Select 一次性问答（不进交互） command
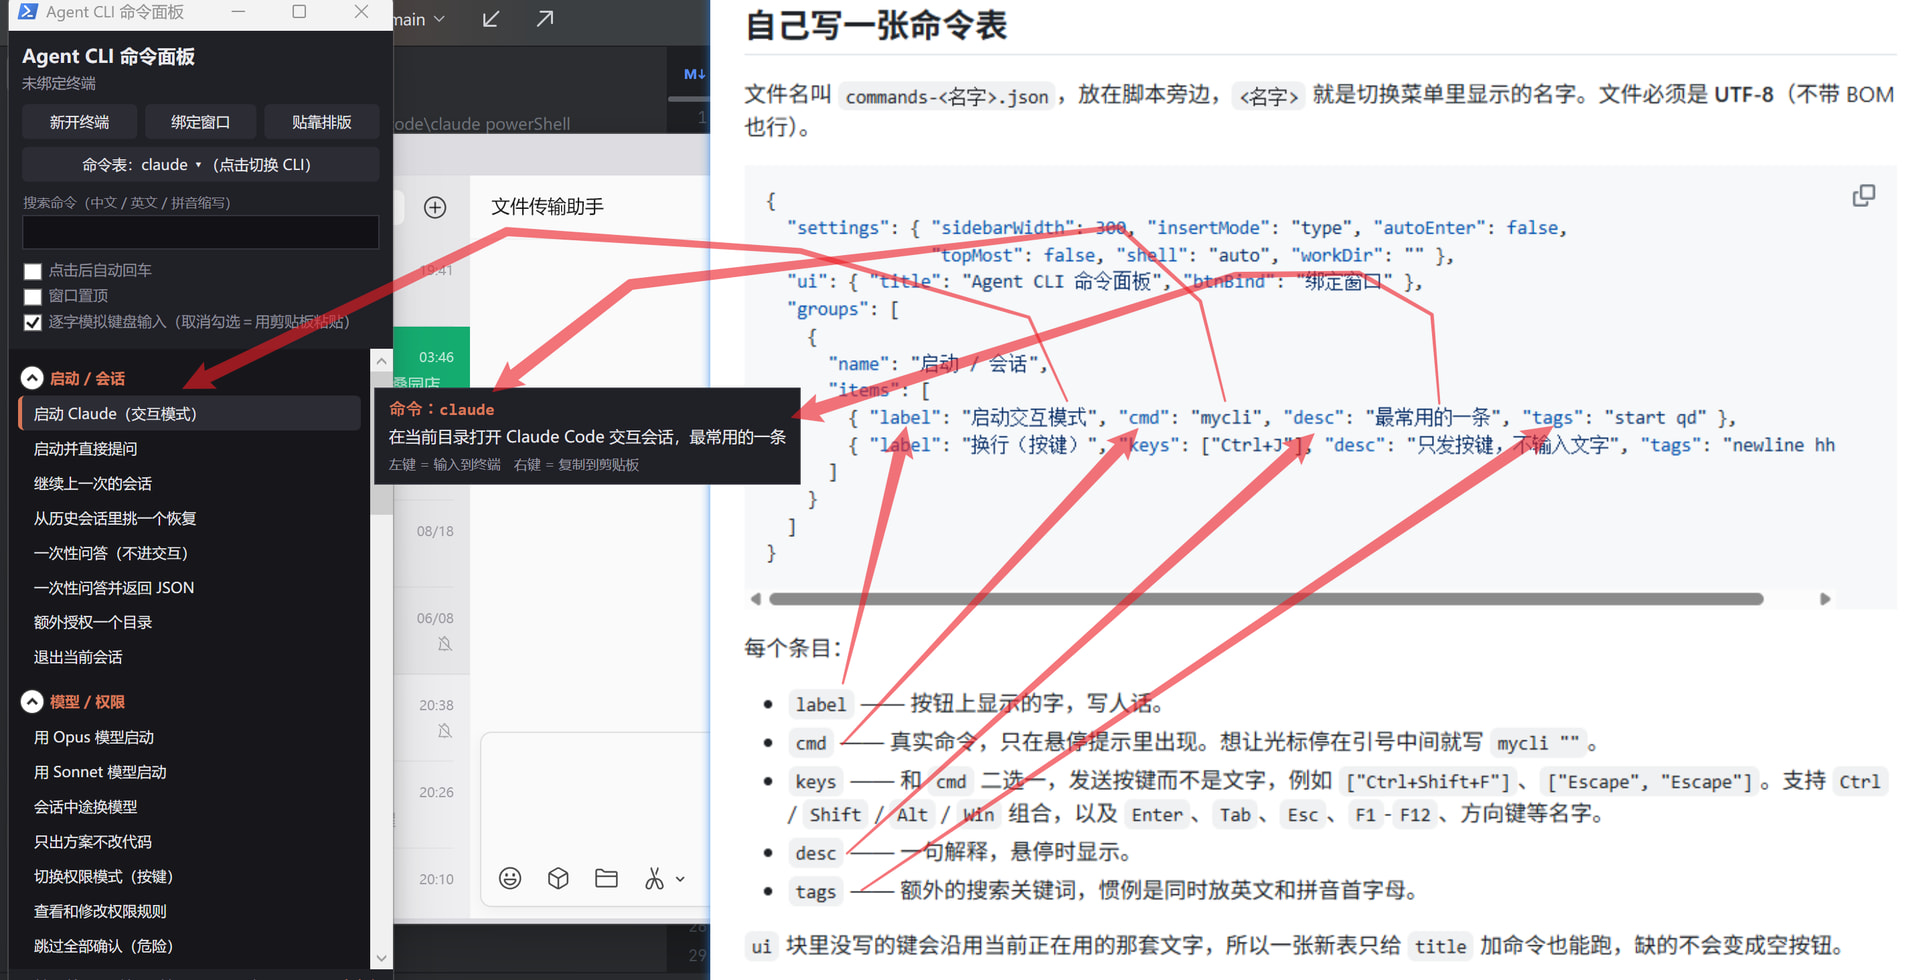 pos(190,553)
